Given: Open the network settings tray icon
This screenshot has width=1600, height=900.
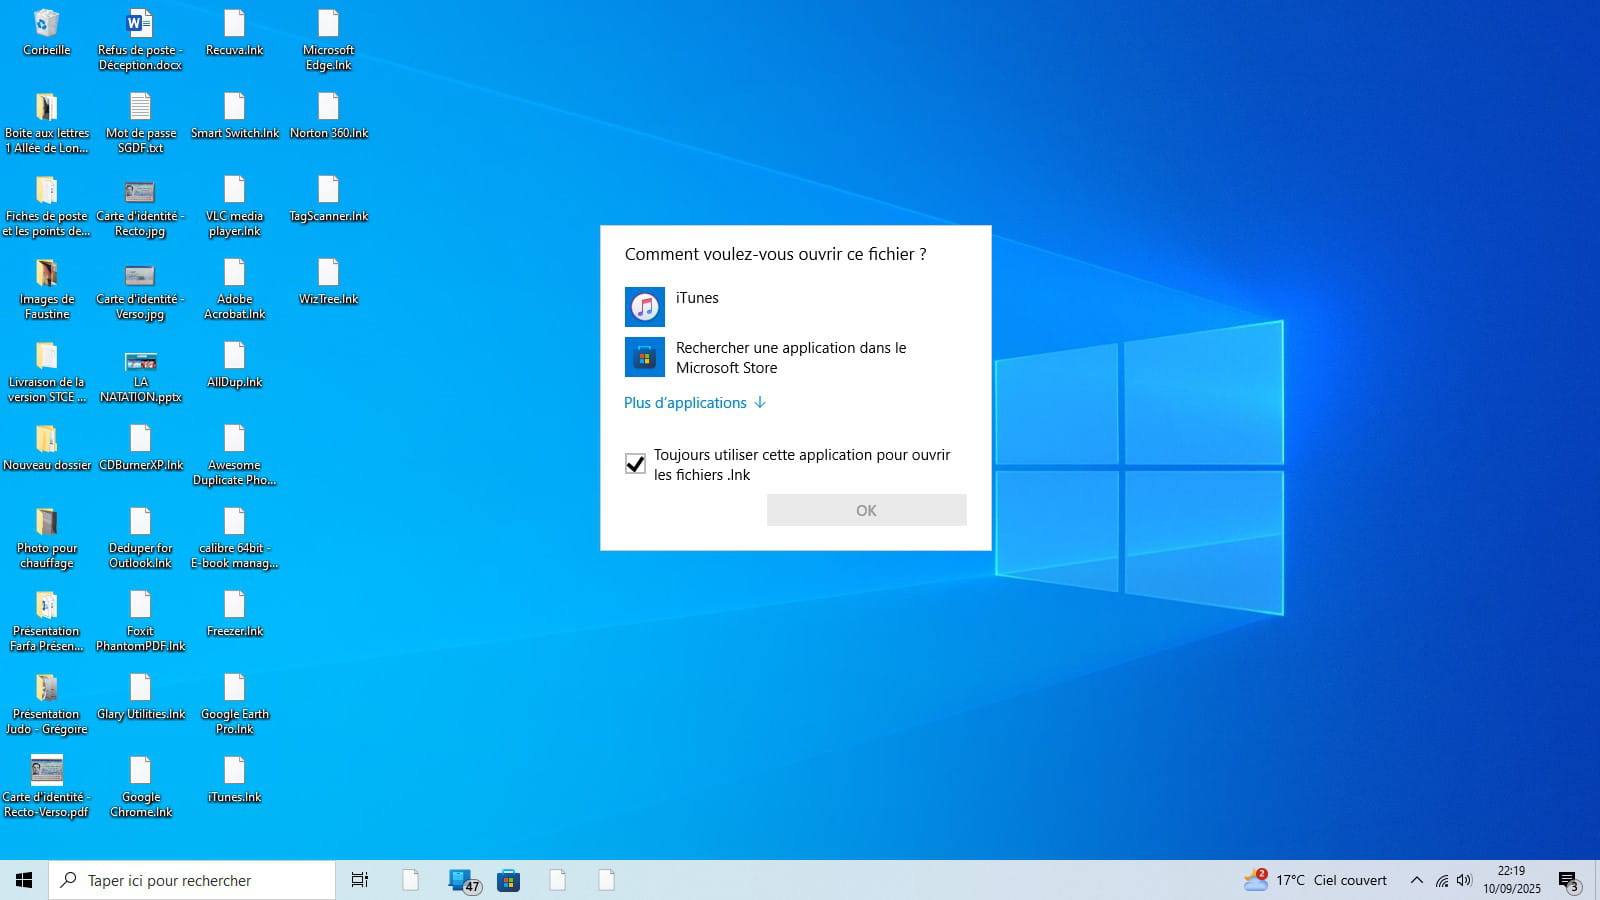Looking at the screenshot, I should tap(1441, 880).
